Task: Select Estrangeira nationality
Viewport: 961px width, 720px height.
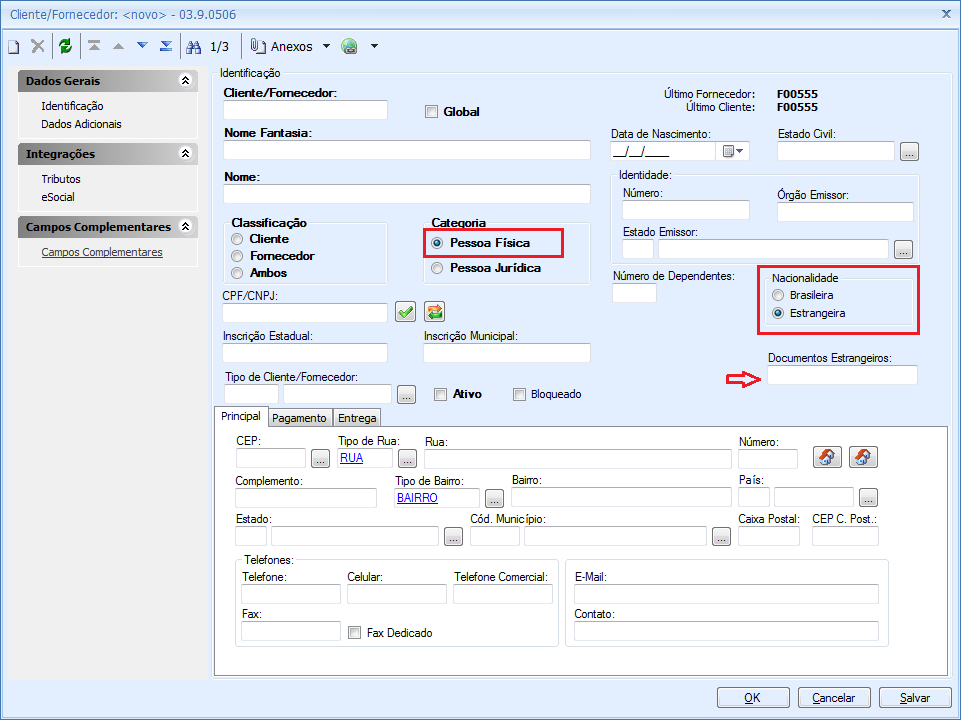Action: [778, 313]
